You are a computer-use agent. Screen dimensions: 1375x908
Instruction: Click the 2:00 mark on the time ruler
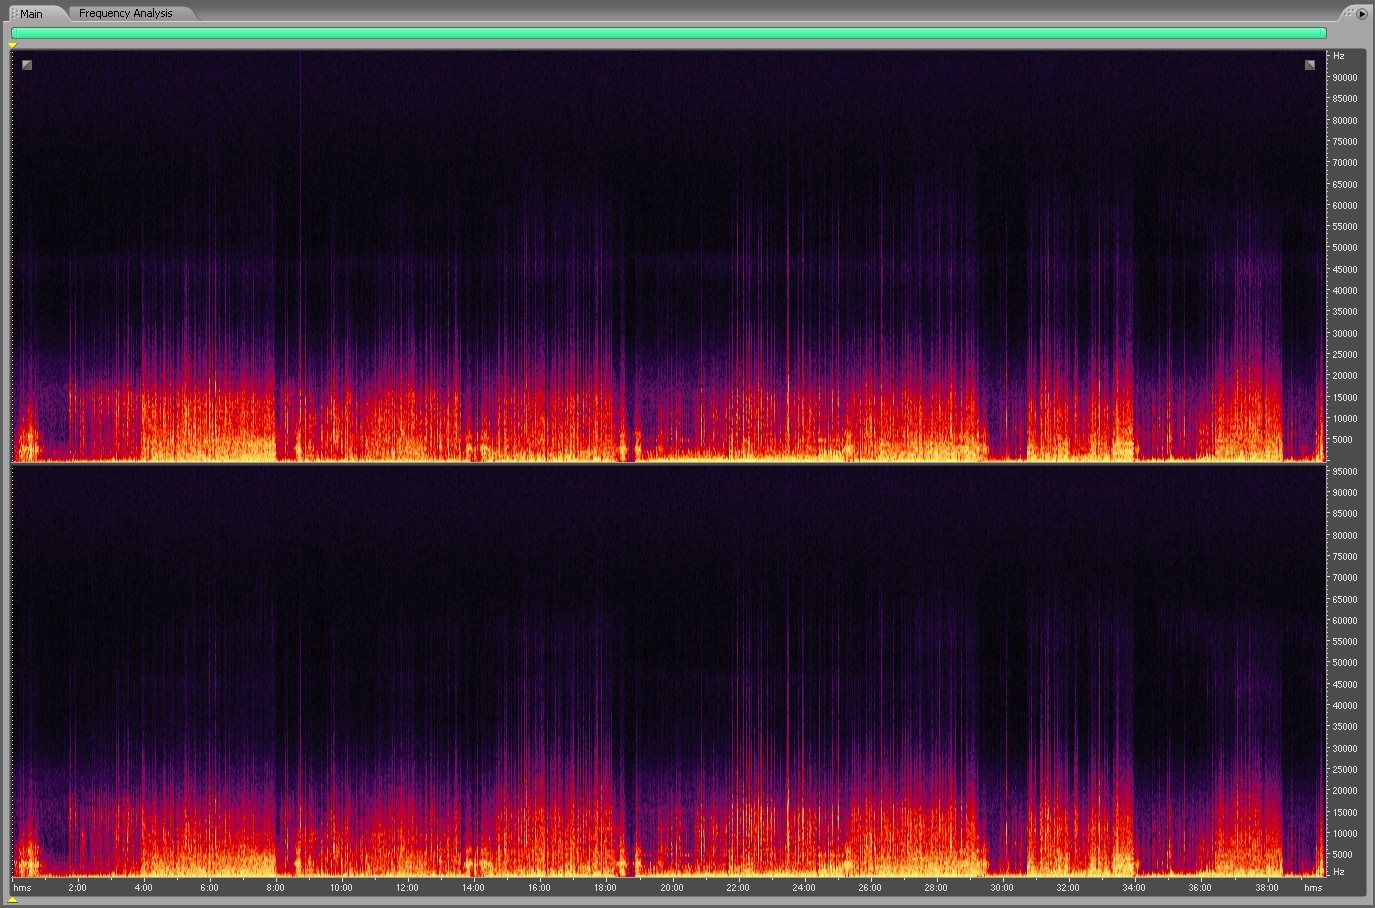tap(77, 888)
